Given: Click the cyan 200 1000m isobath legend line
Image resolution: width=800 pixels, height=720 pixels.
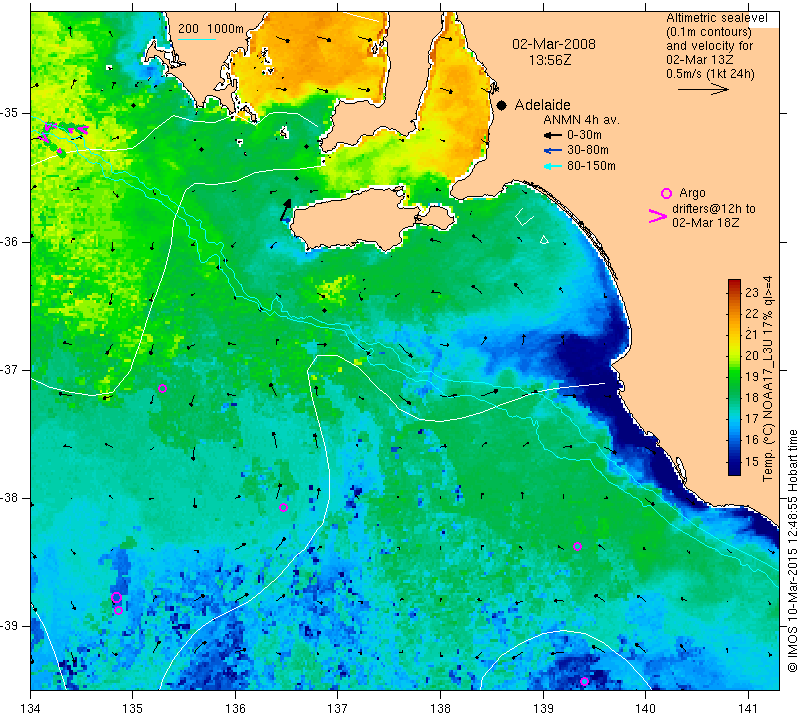Looking at the screenshot, I should [x=196, y=39].
